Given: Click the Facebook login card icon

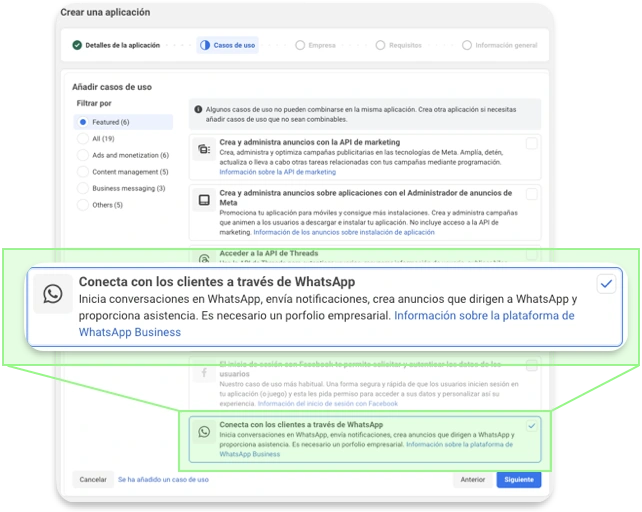Looking at the screenshot, I should click(x=204, y=373).
